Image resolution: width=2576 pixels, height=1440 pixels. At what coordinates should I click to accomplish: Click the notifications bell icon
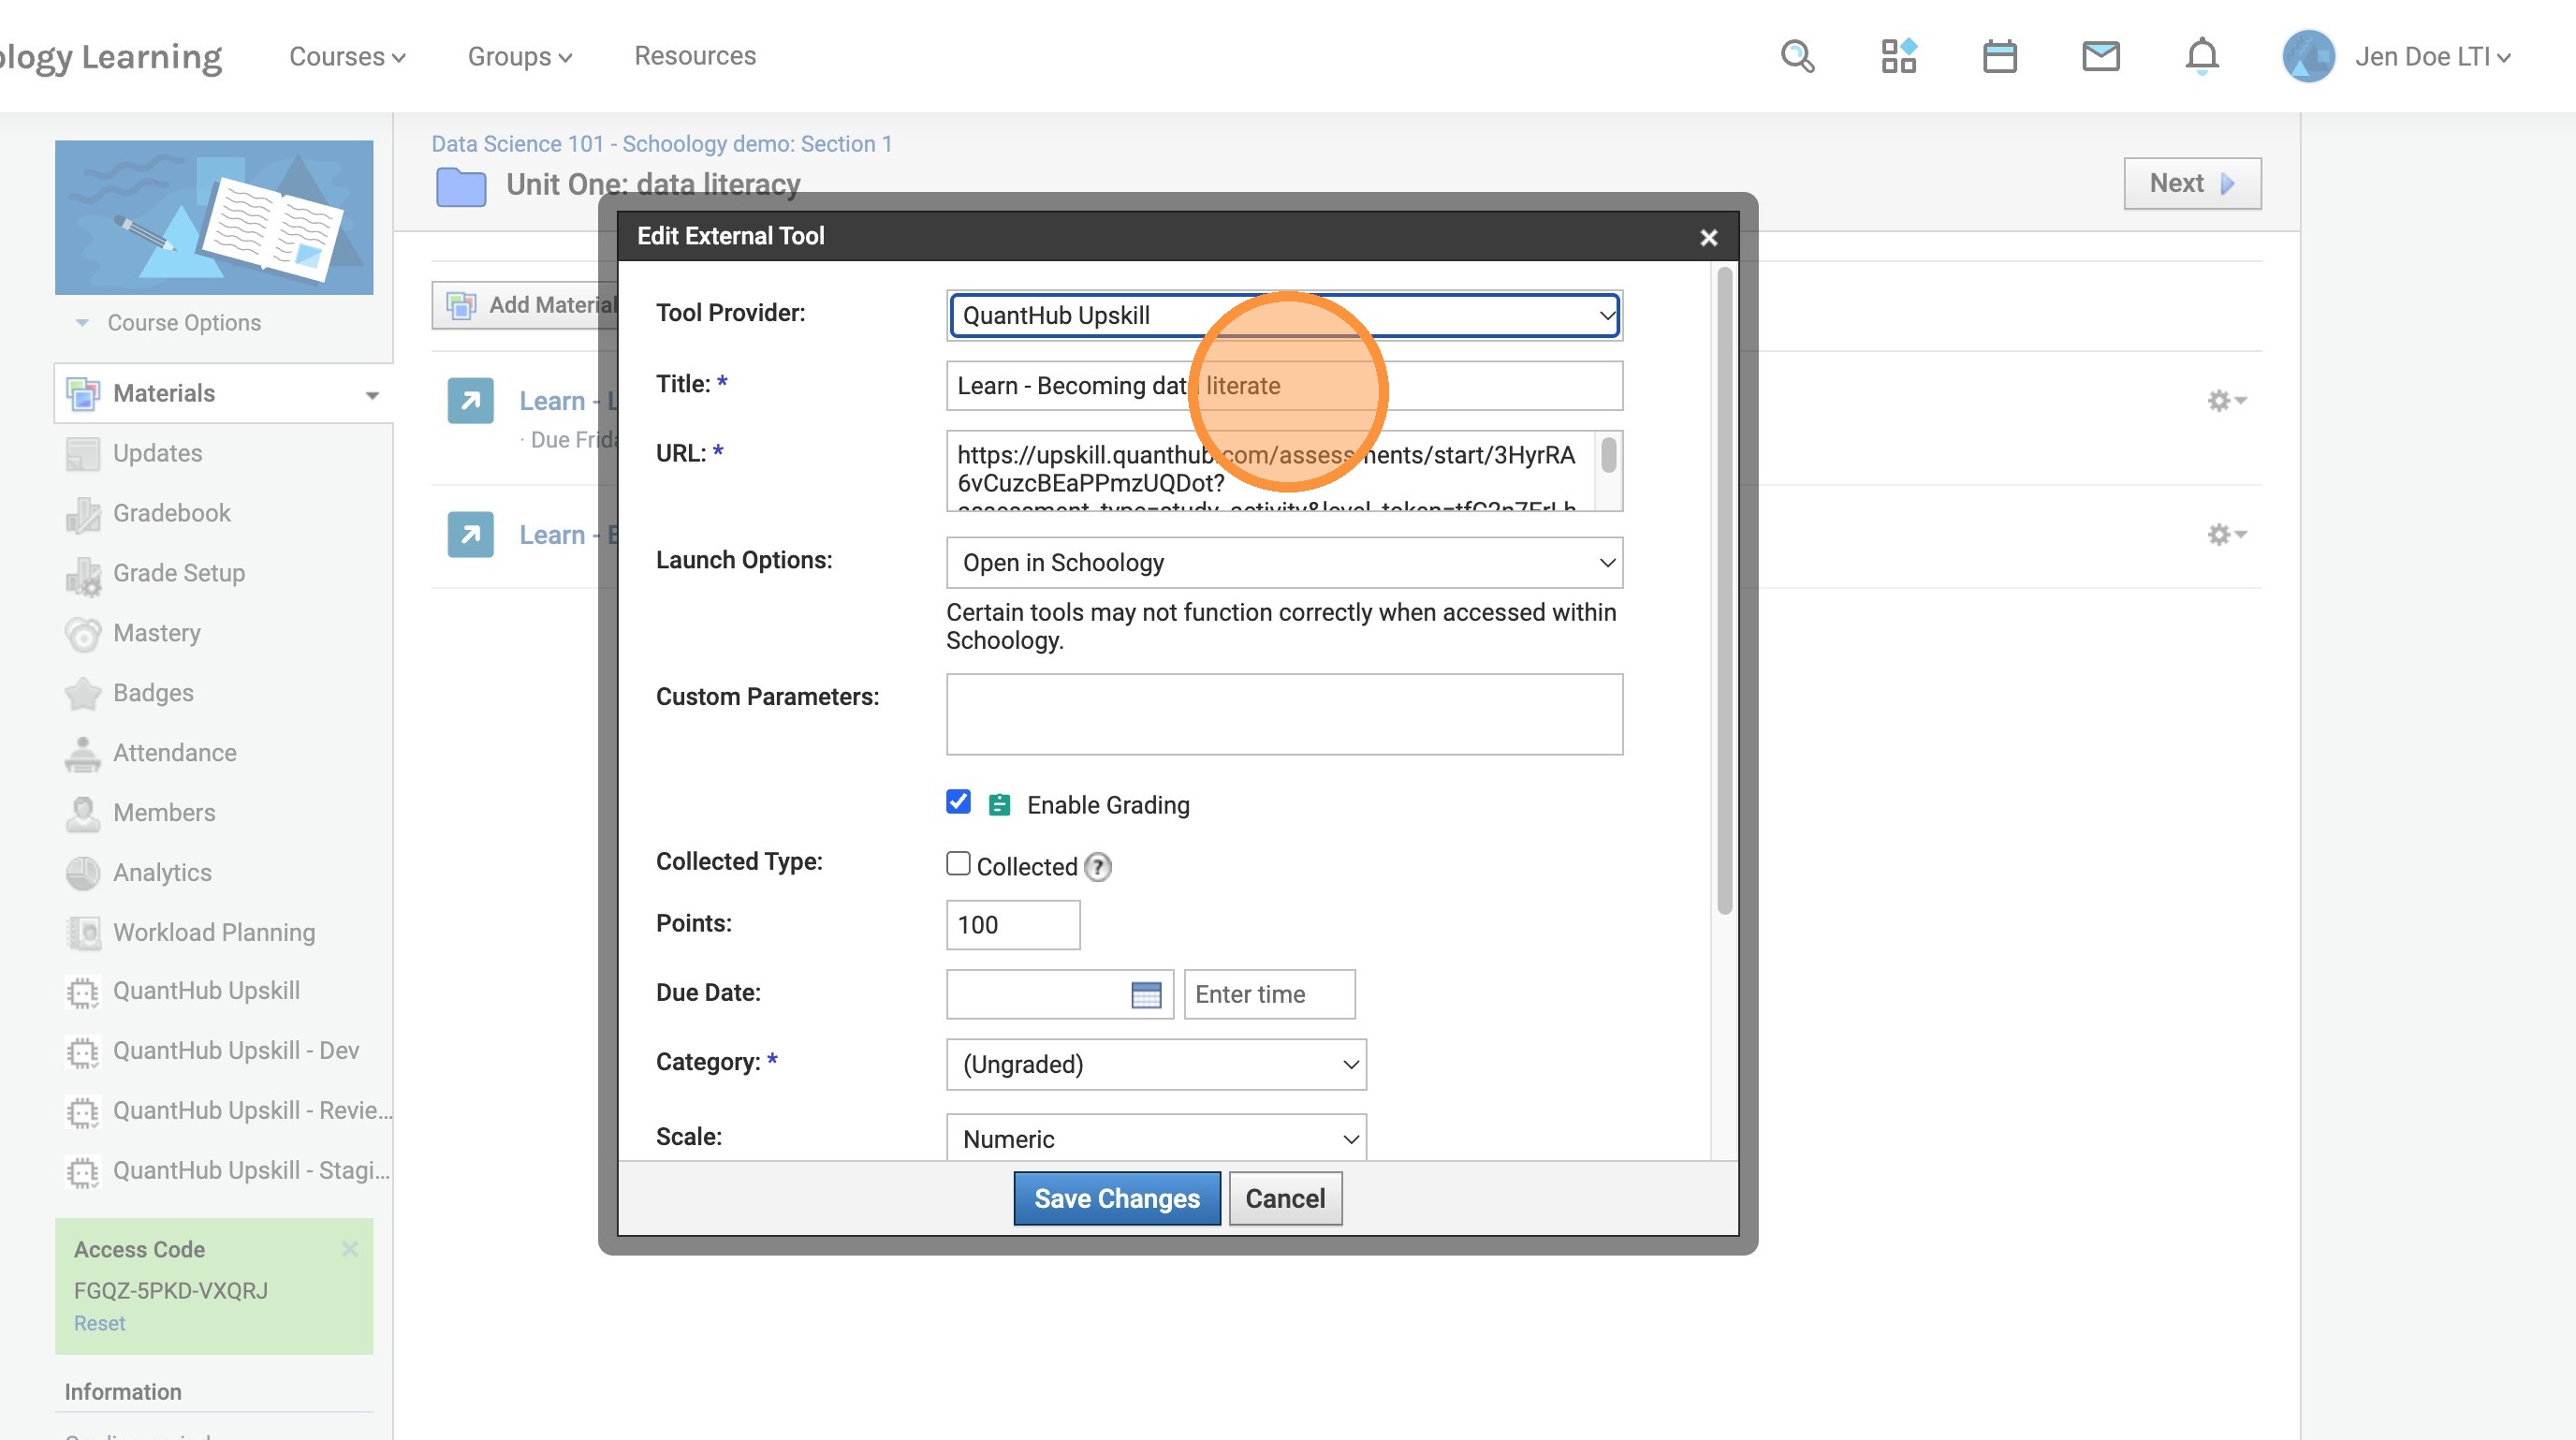pos(2201,56)
